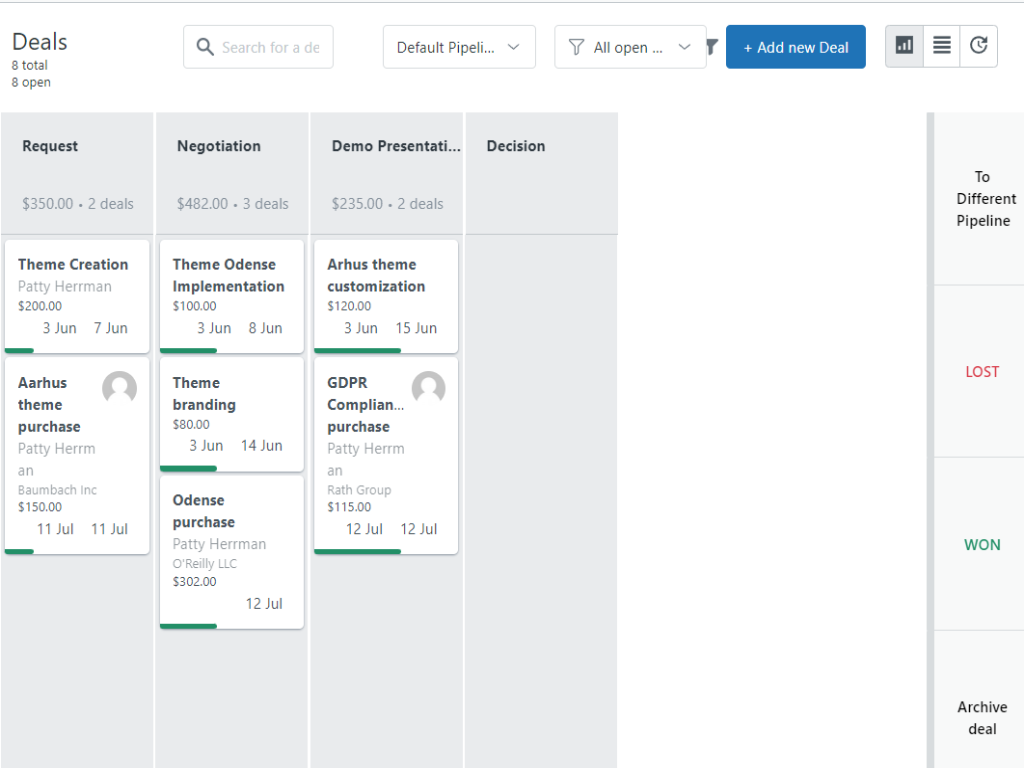1024x768 pixels.
Task: Click the Archive deal drop zone
Action: click(979, 699)
